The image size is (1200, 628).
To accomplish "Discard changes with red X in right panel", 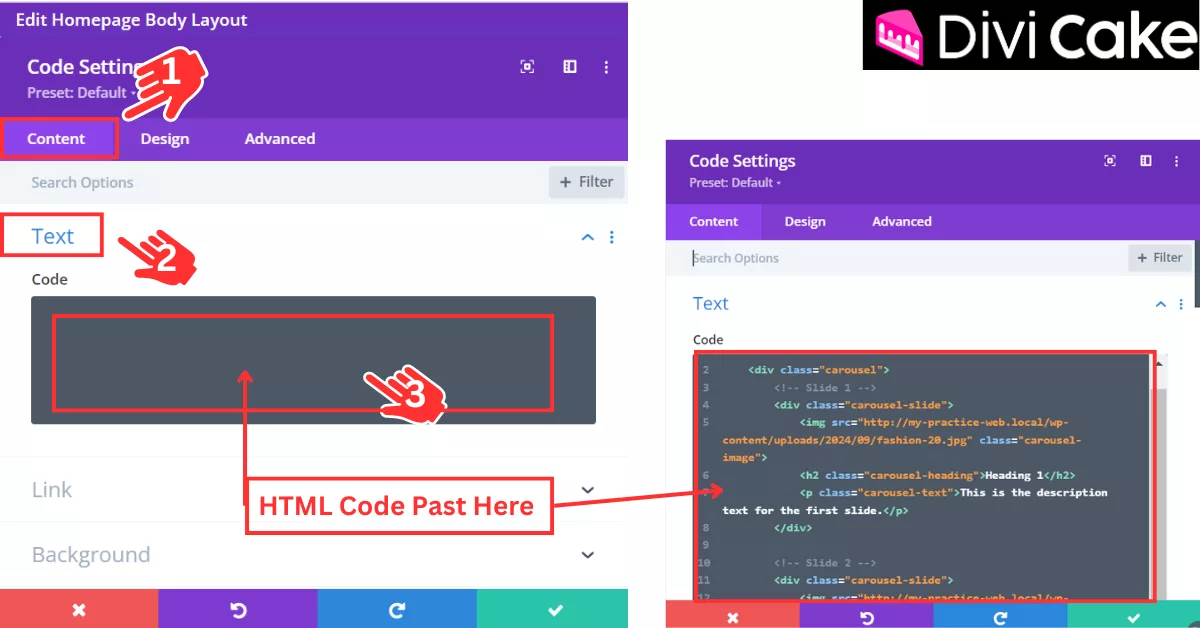I will [733, 617].
